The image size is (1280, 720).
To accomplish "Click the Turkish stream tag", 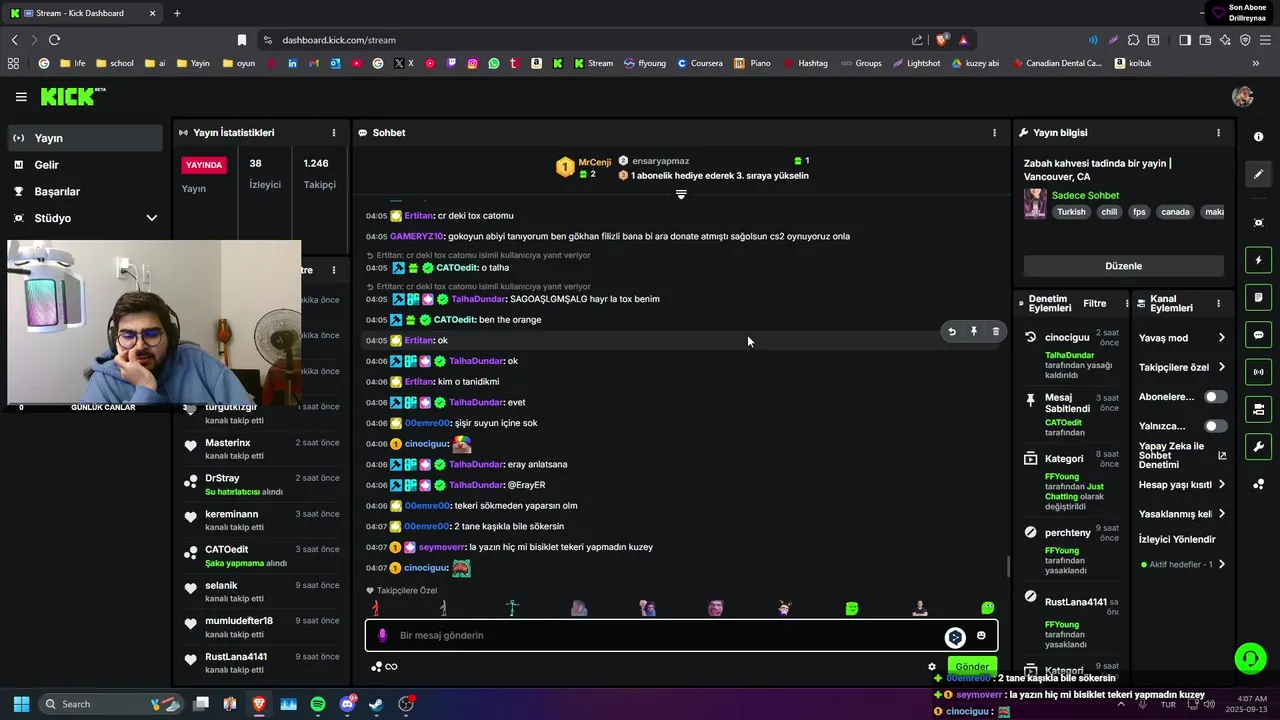I will point(1071,212).
